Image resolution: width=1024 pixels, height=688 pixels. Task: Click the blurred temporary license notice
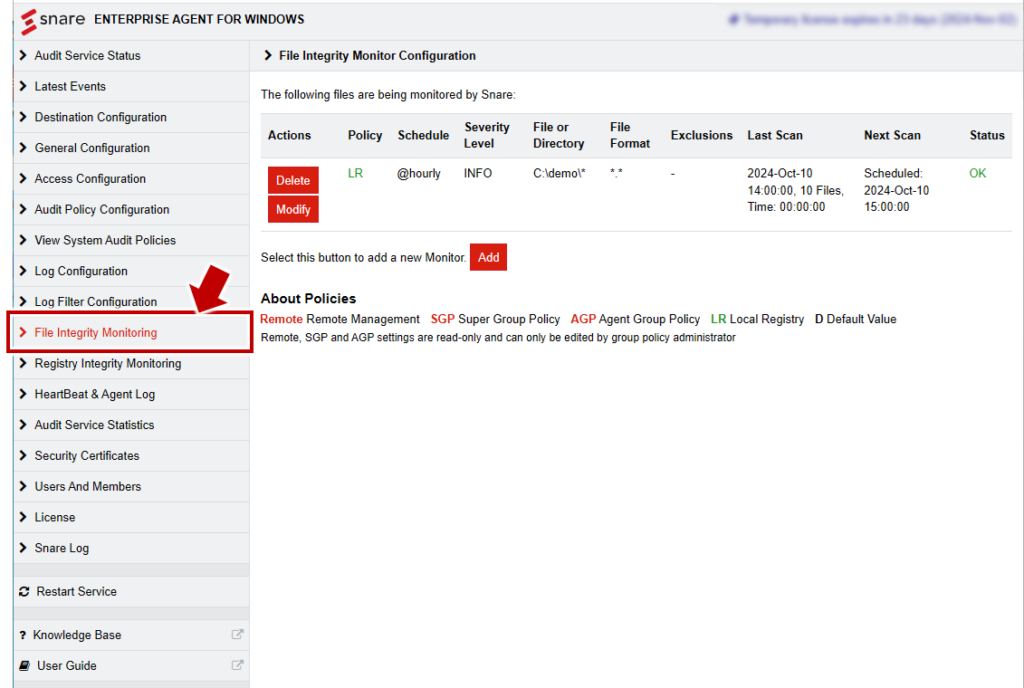click(872, 20)
